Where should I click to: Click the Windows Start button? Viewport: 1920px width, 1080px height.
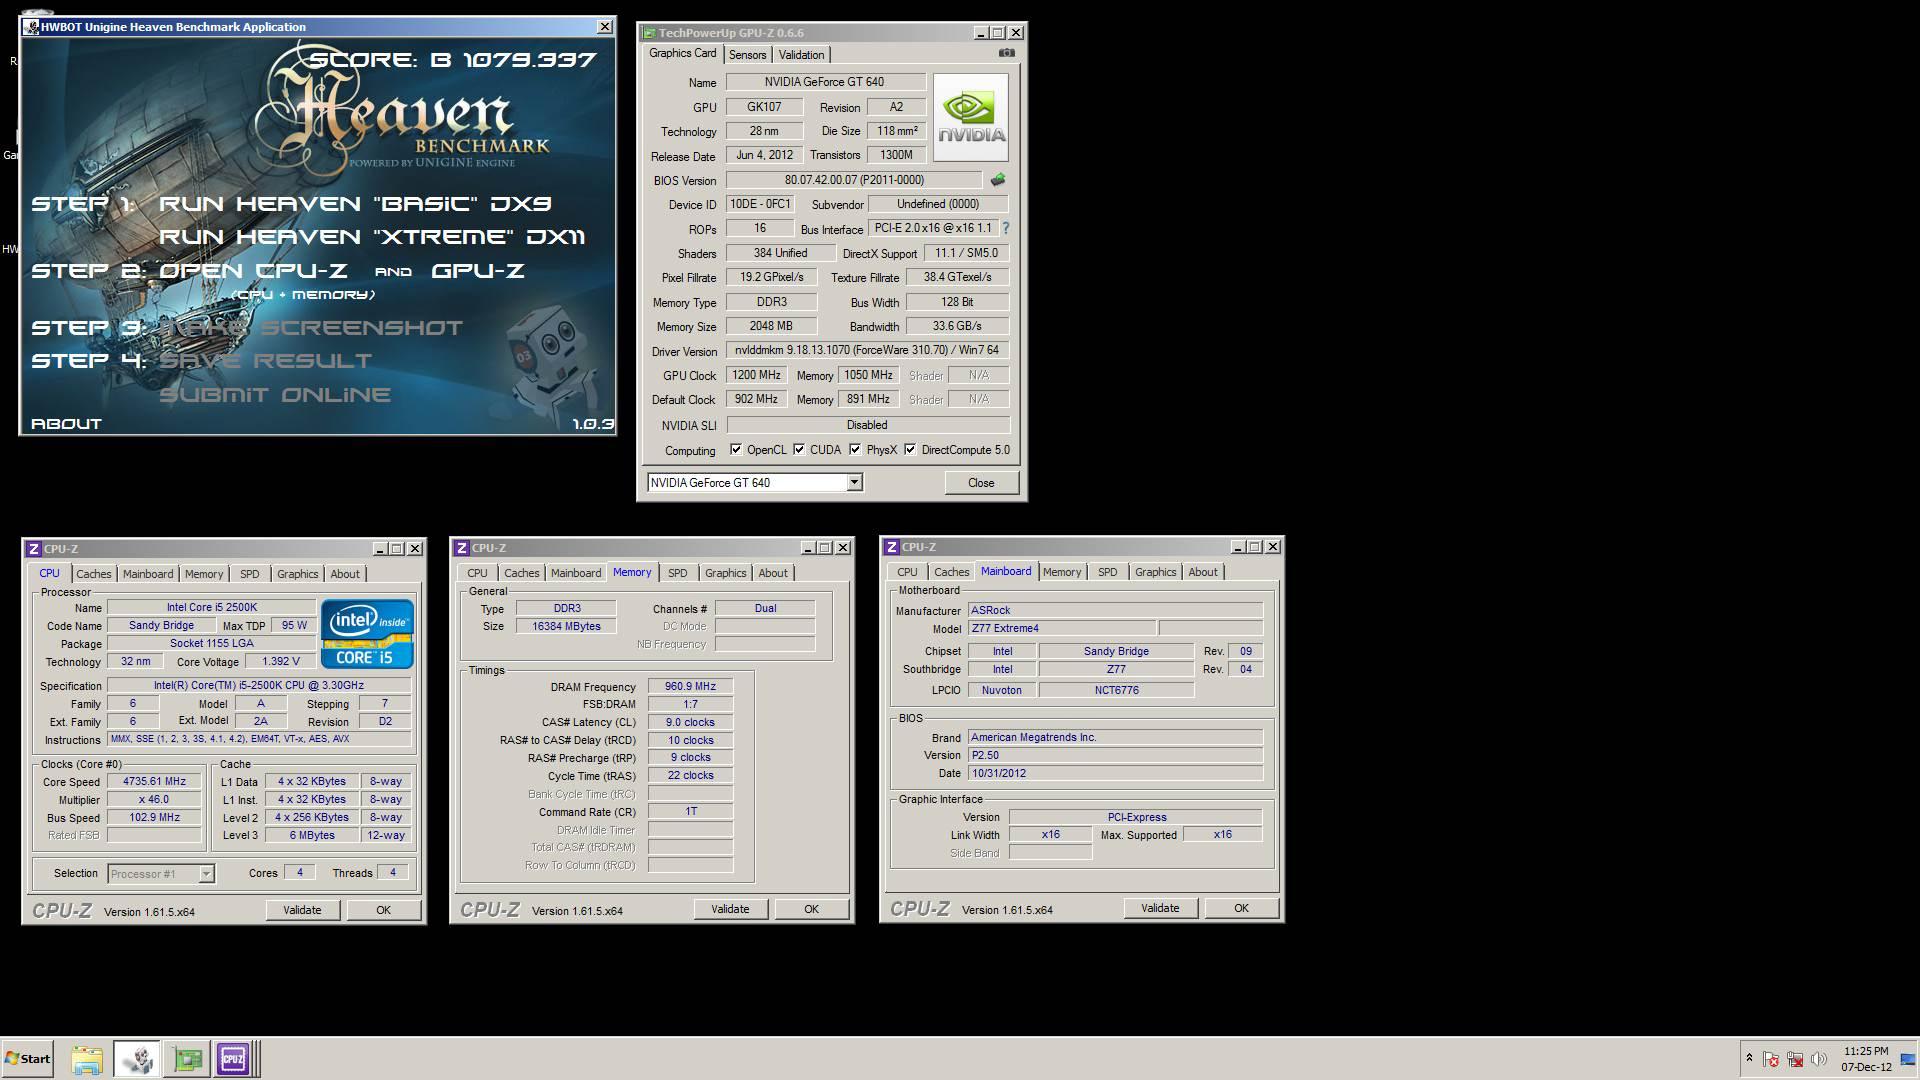(27, 1059)
